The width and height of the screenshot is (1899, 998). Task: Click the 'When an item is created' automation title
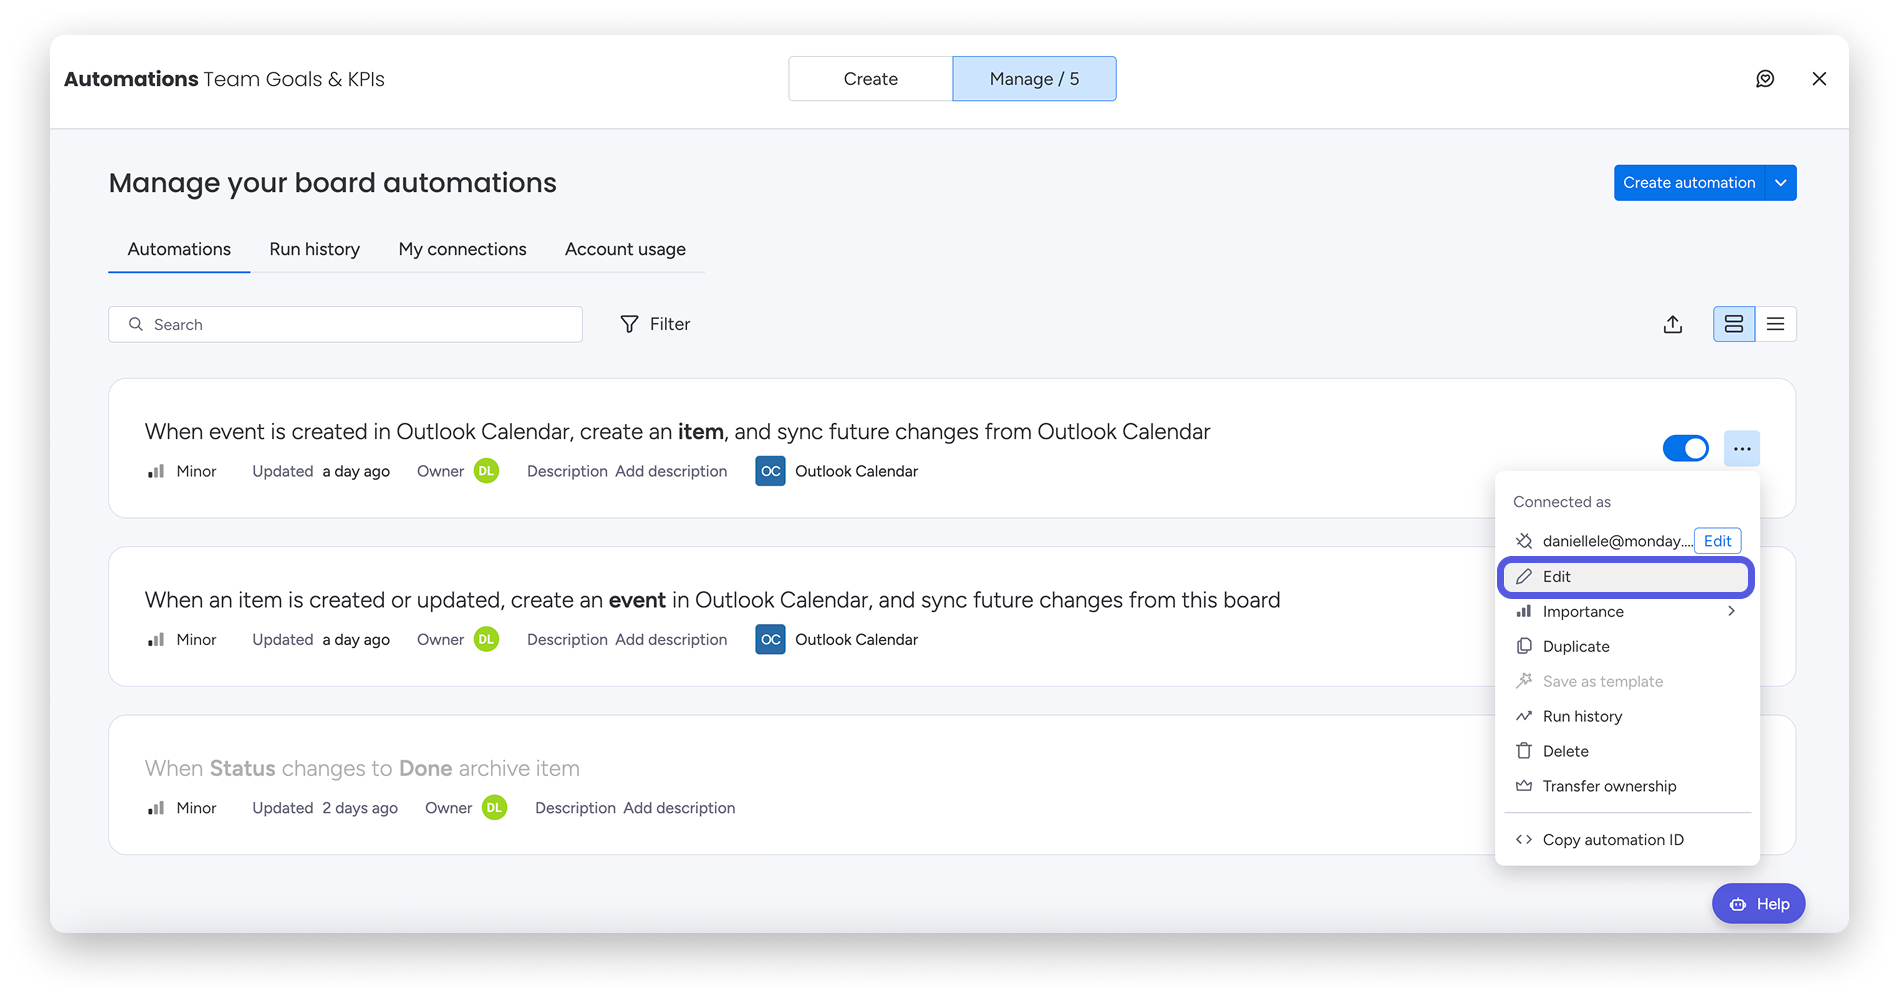[712, 600]
